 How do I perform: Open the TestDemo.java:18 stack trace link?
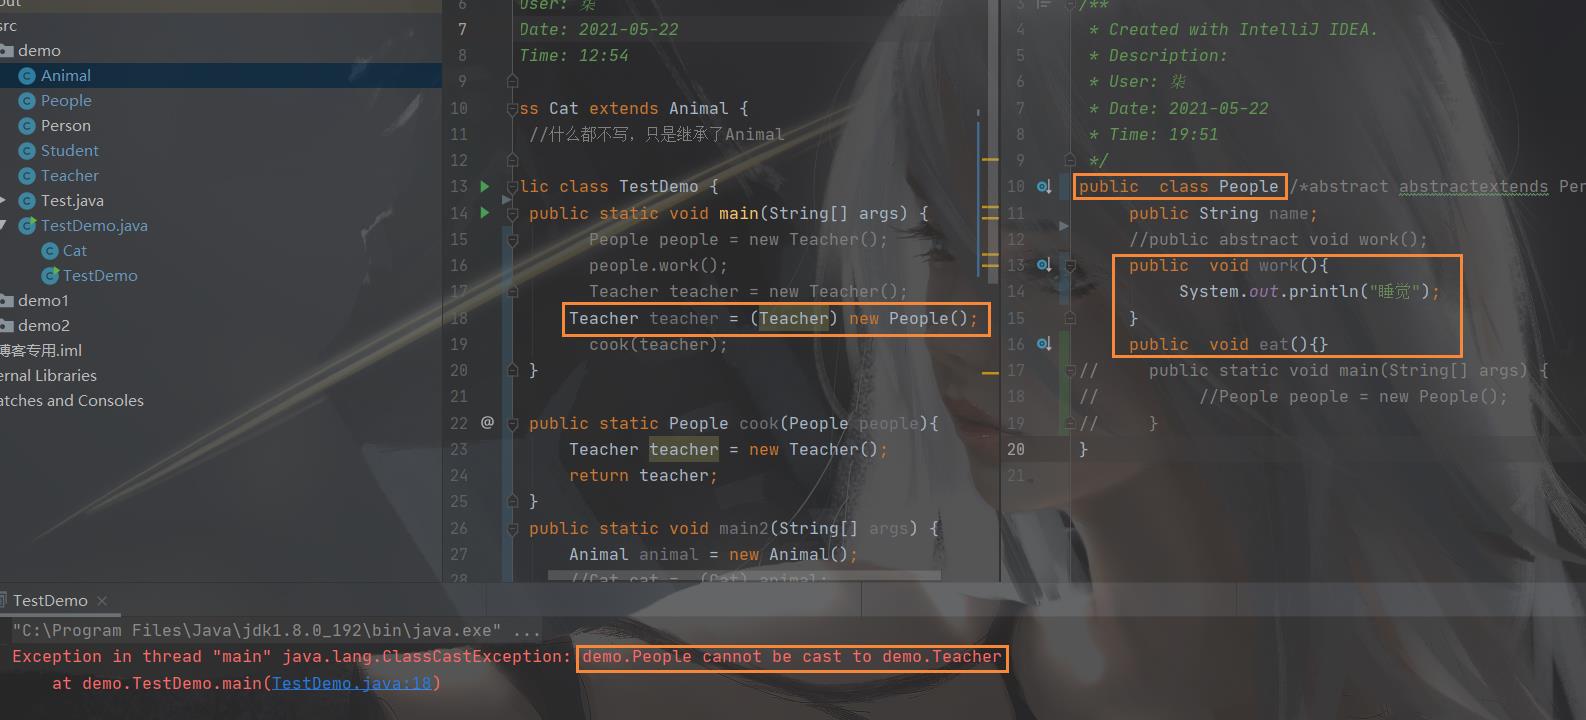click(x=351, y=683)
